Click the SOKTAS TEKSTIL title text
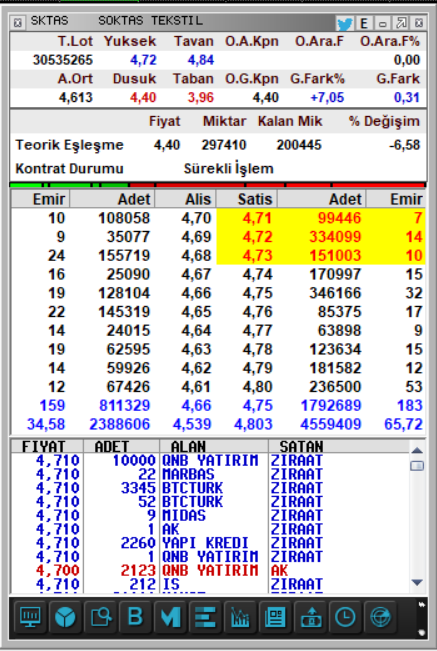The width and height of the screenshot is (437, 651). (150, 21)
